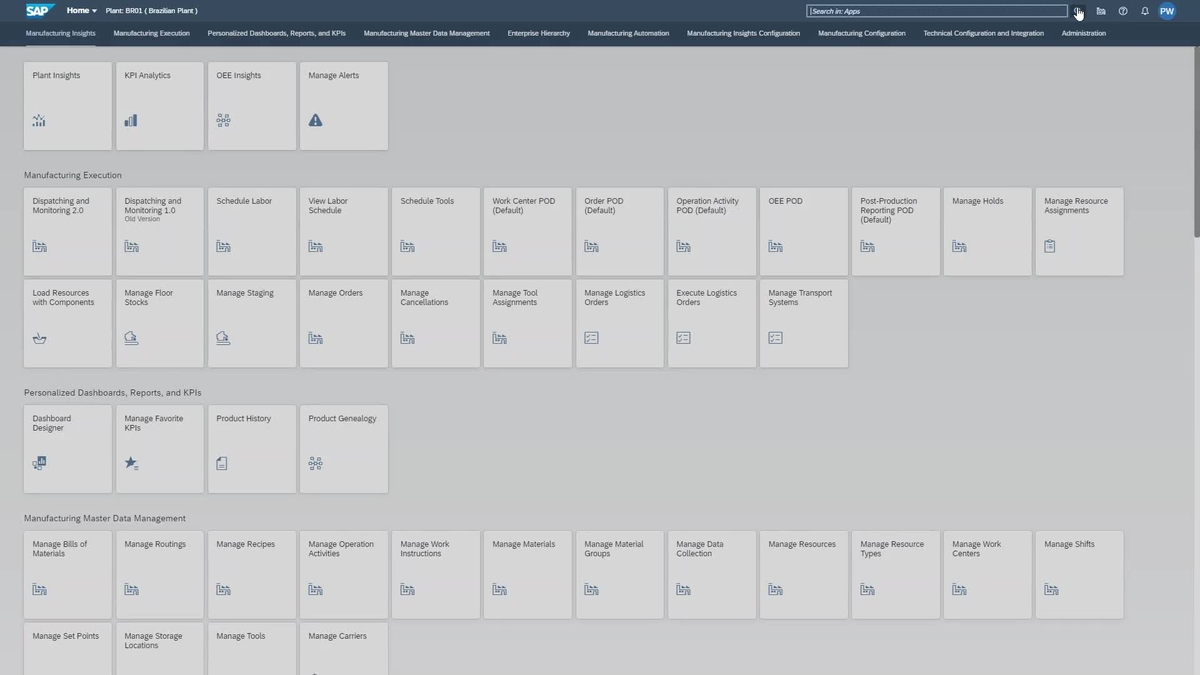This screenshot has height=675, width=1200.
Task: Click in the Search in Apps field
Action: click(x=937, y=11)
